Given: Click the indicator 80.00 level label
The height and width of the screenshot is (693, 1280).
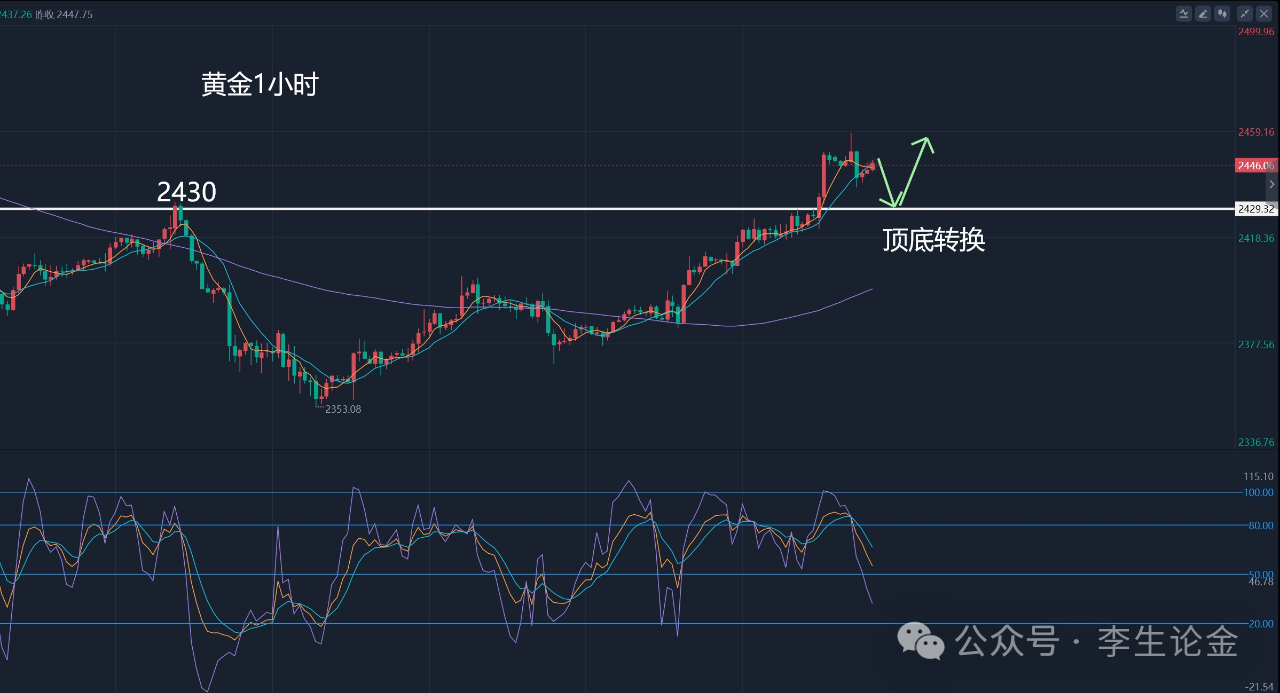Looking at the screenshot, I should [1260, 526].
